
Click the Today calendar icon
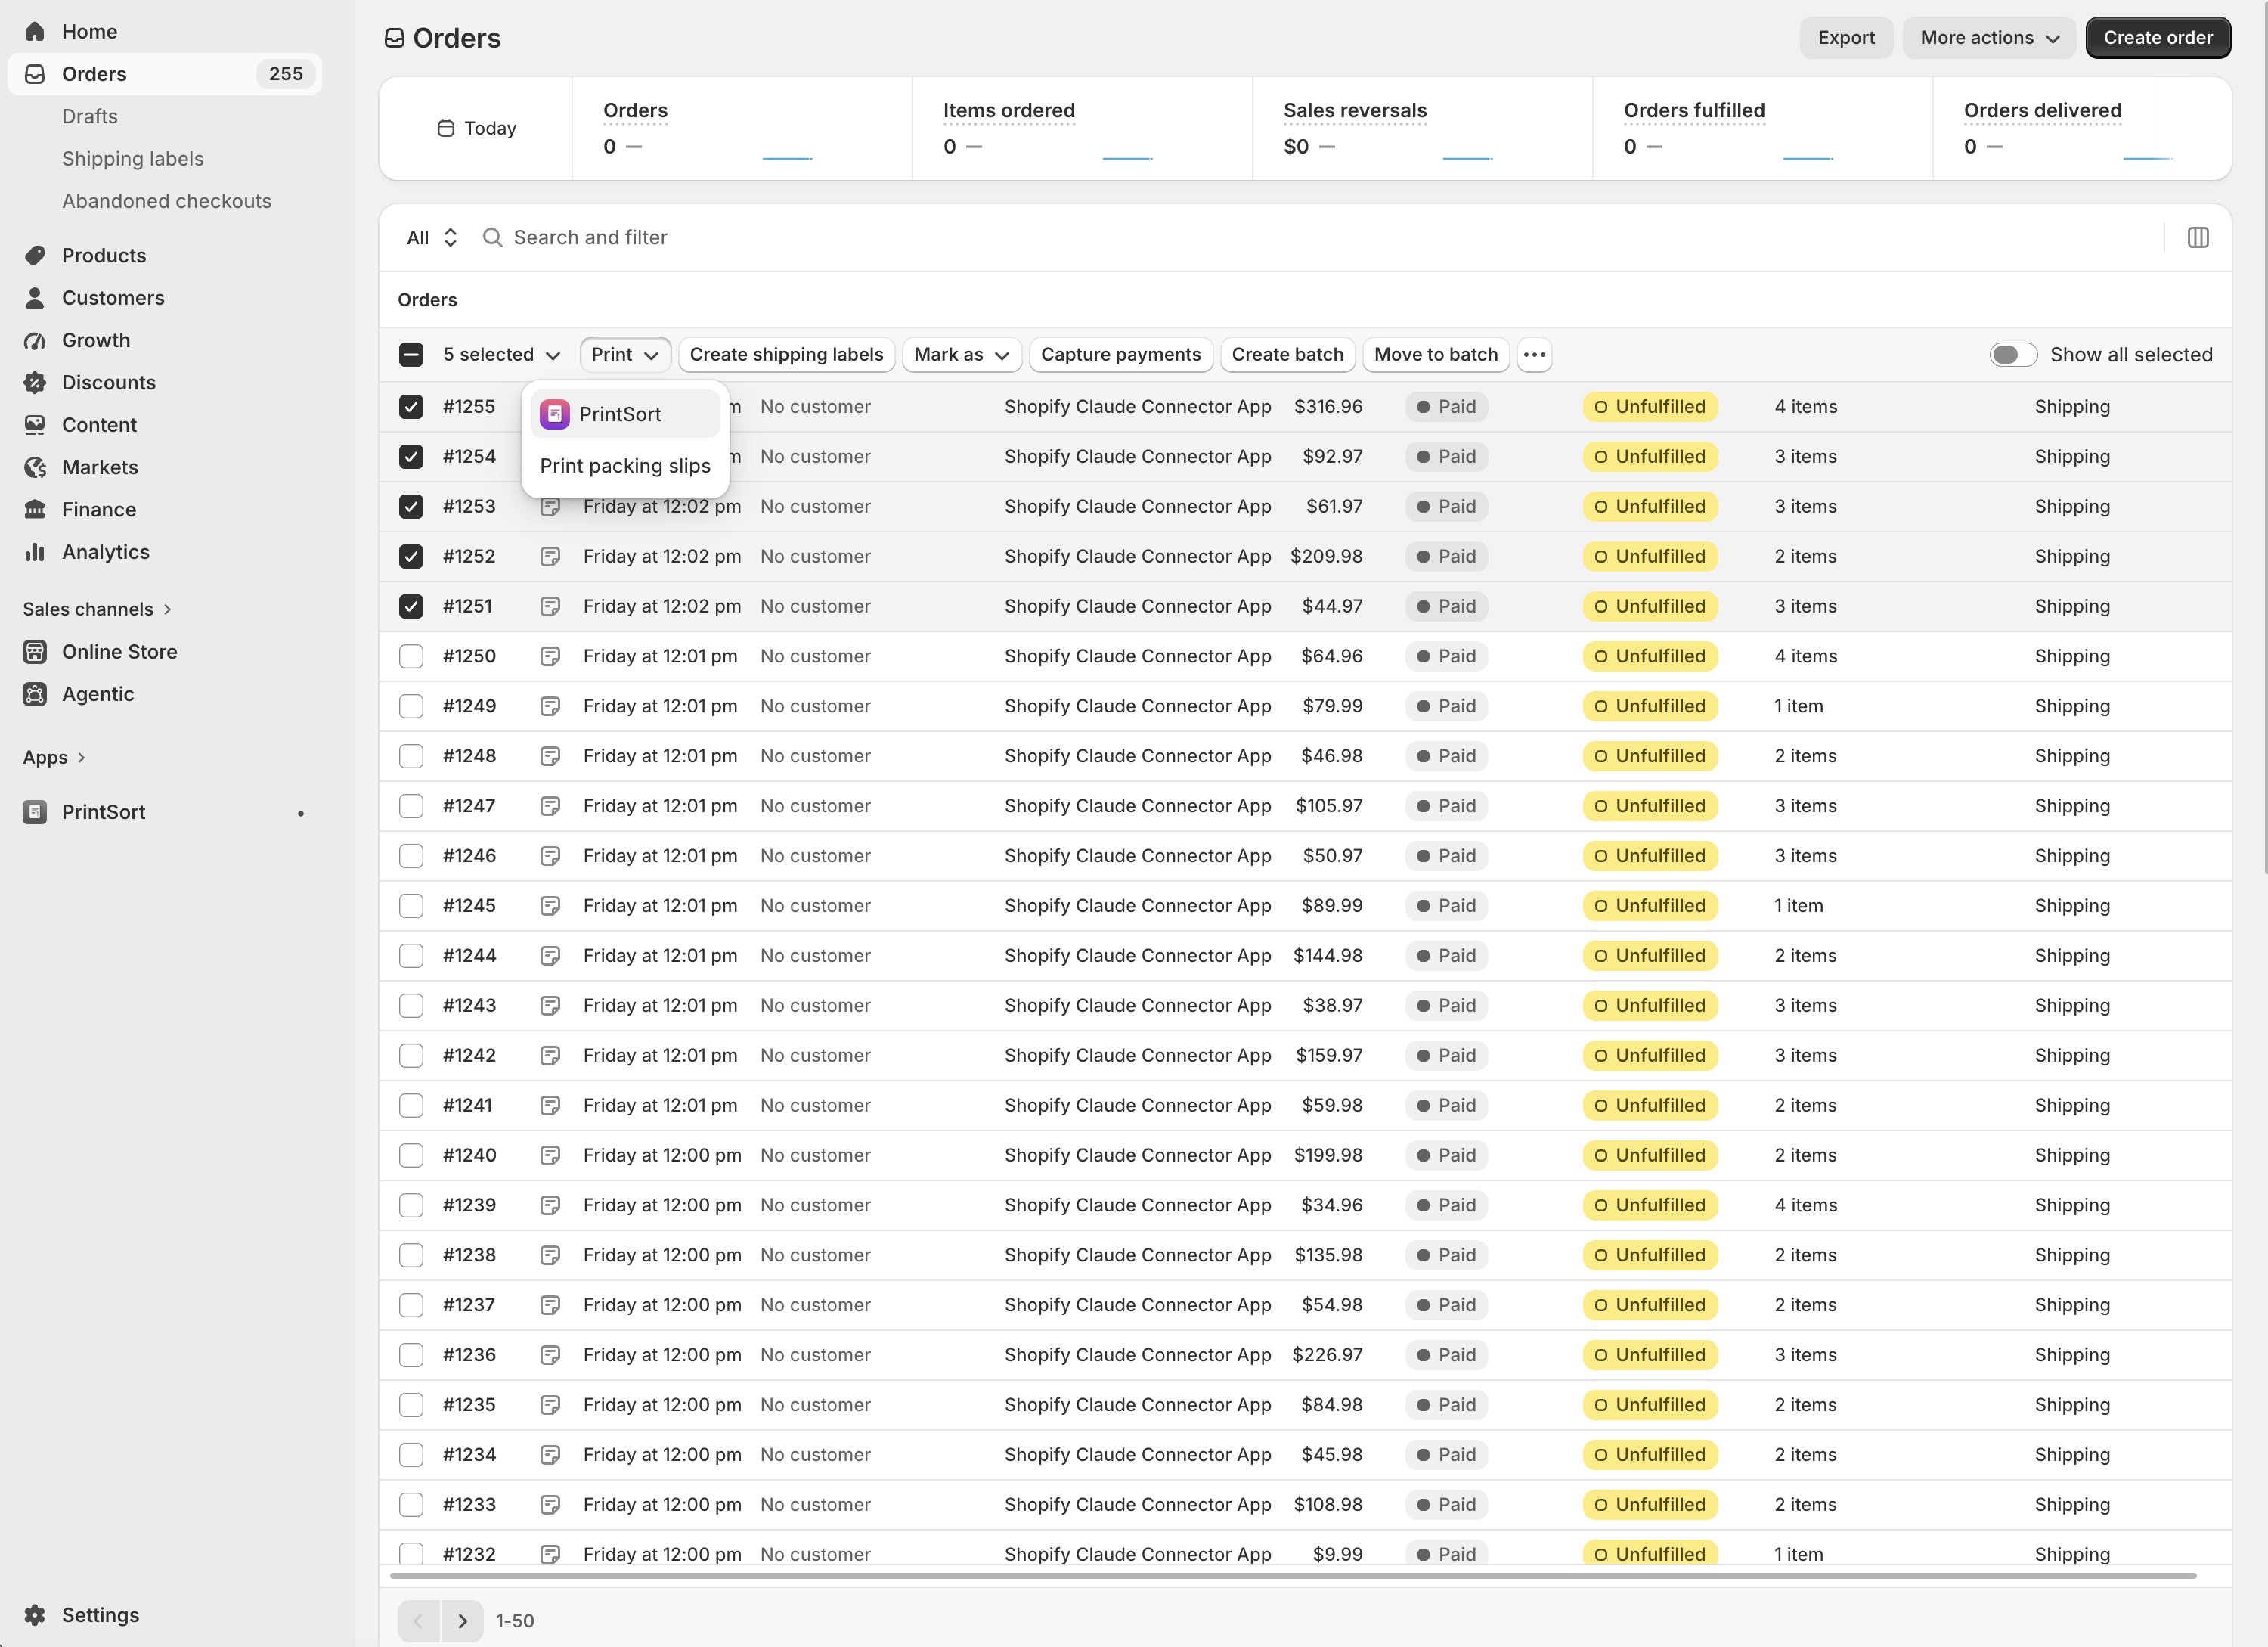point(446,128)
